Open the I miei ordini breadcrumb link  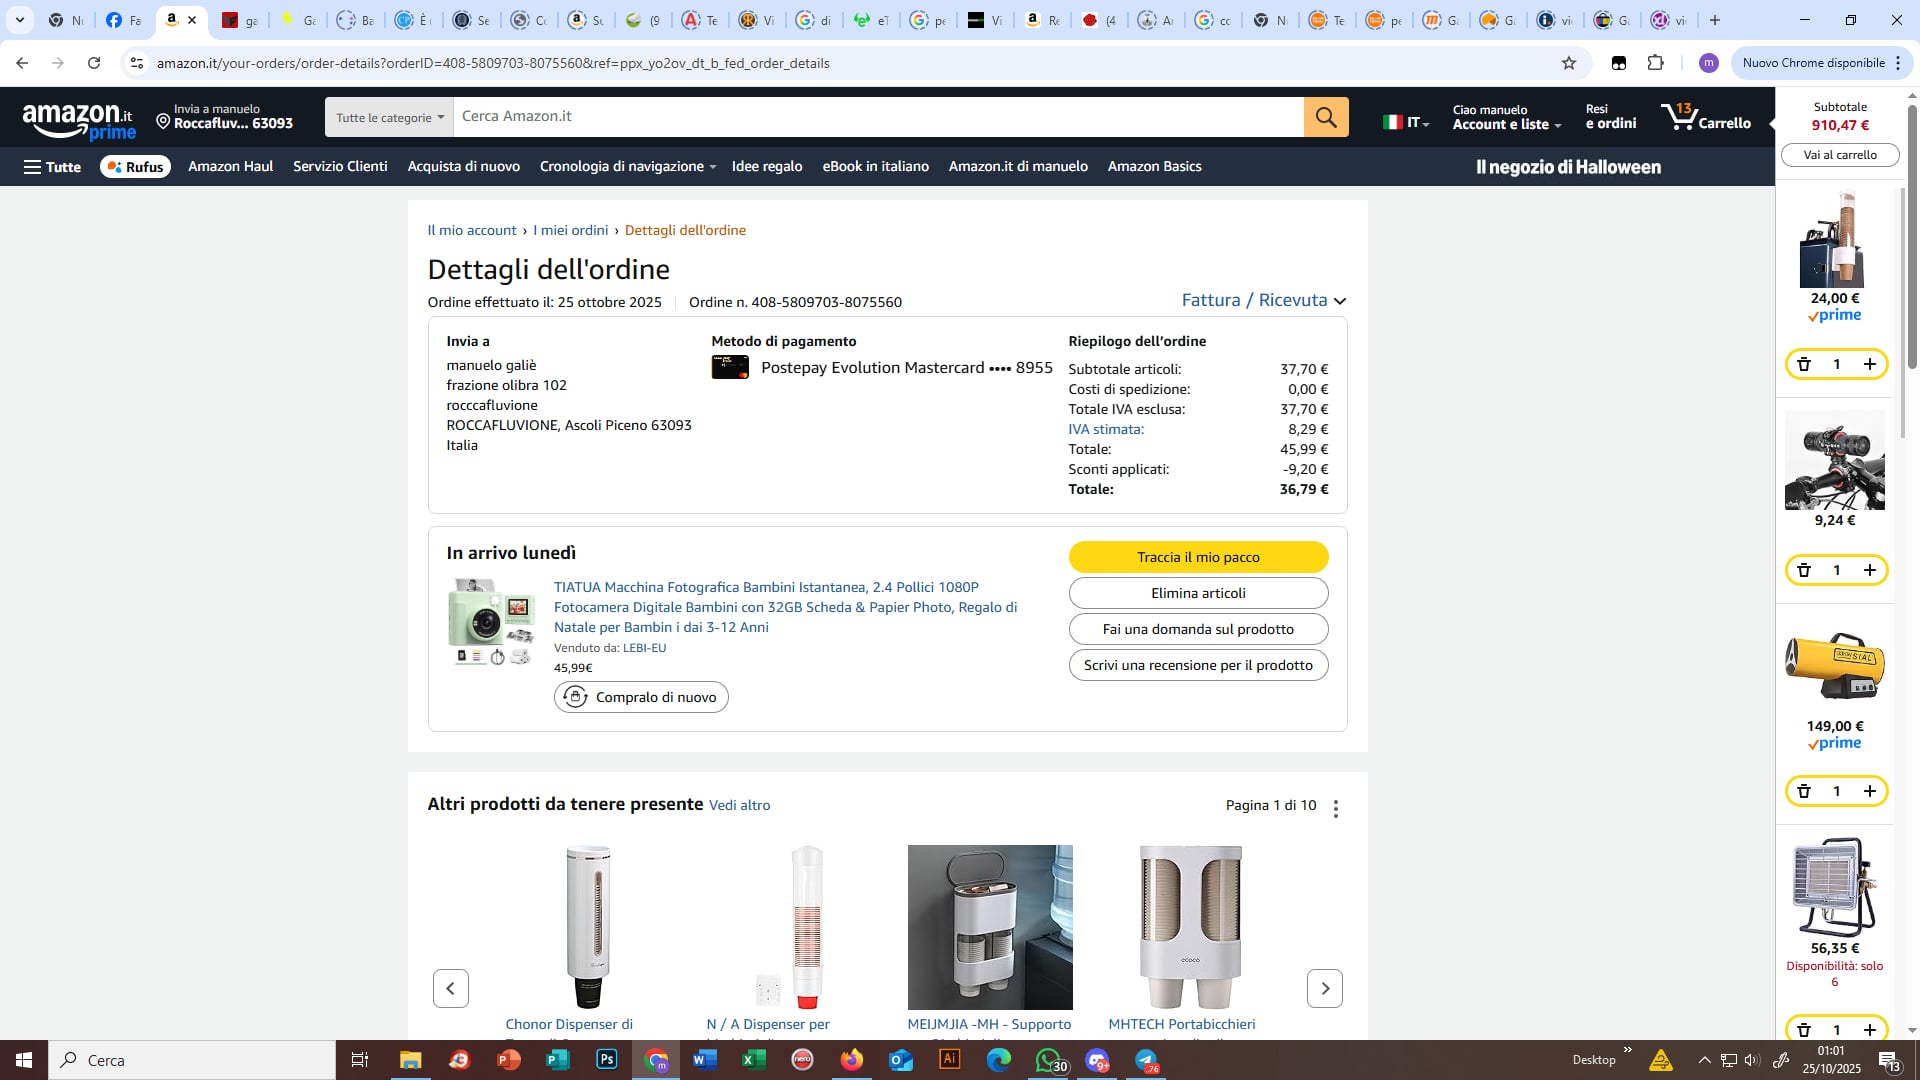570,230
